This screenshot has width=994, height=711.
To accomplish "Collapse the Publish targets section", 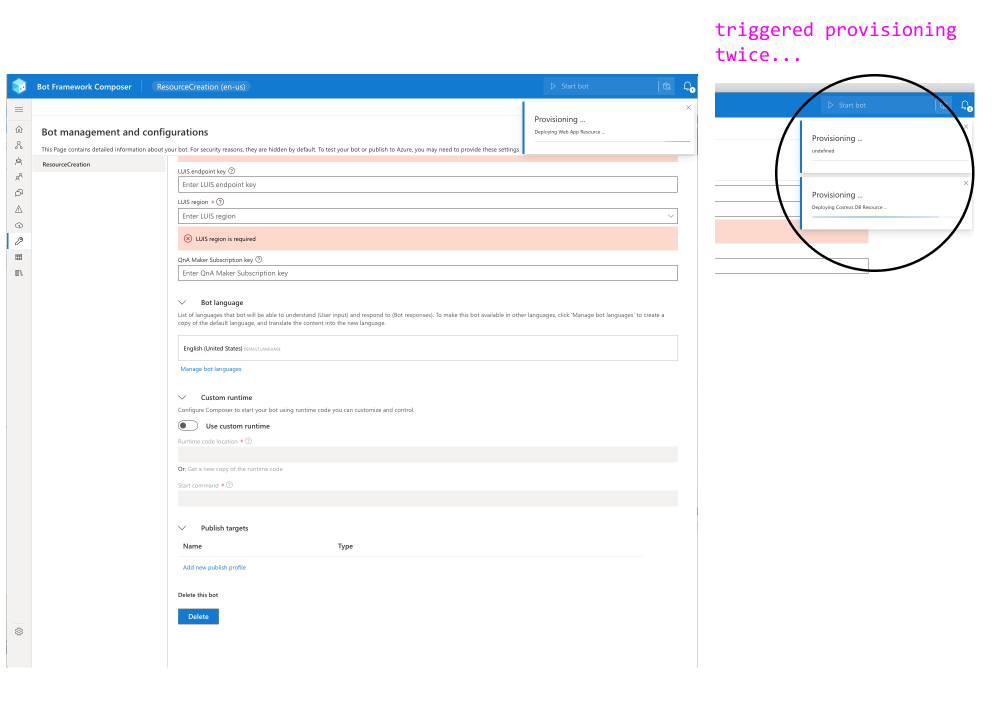I will tap(182, 528).
